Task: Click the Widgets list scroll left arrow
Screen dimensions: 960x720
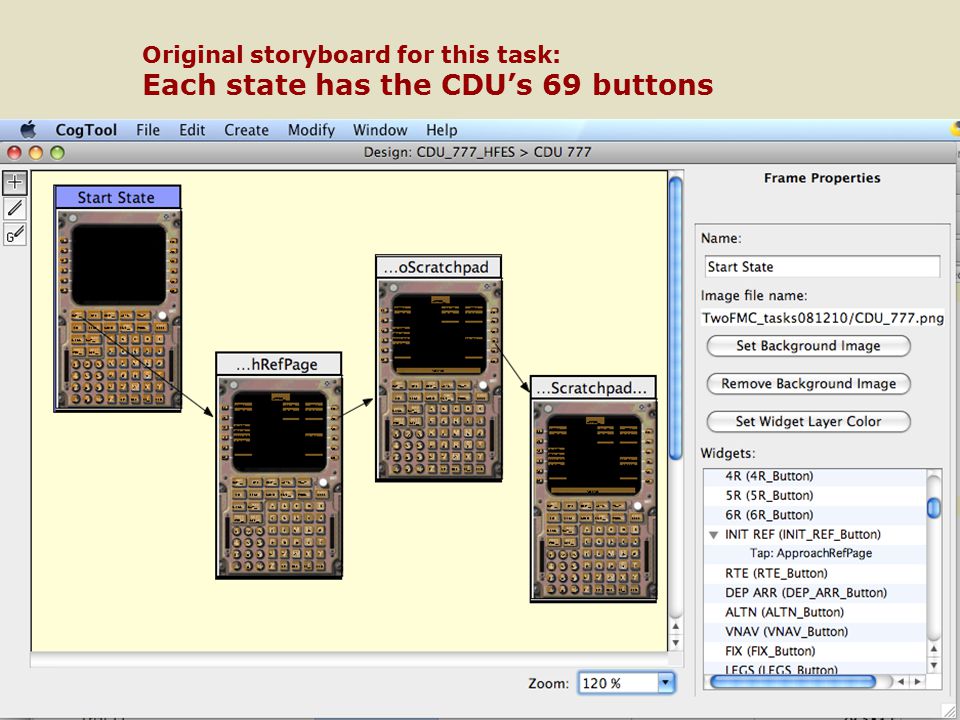Action: 901,681
